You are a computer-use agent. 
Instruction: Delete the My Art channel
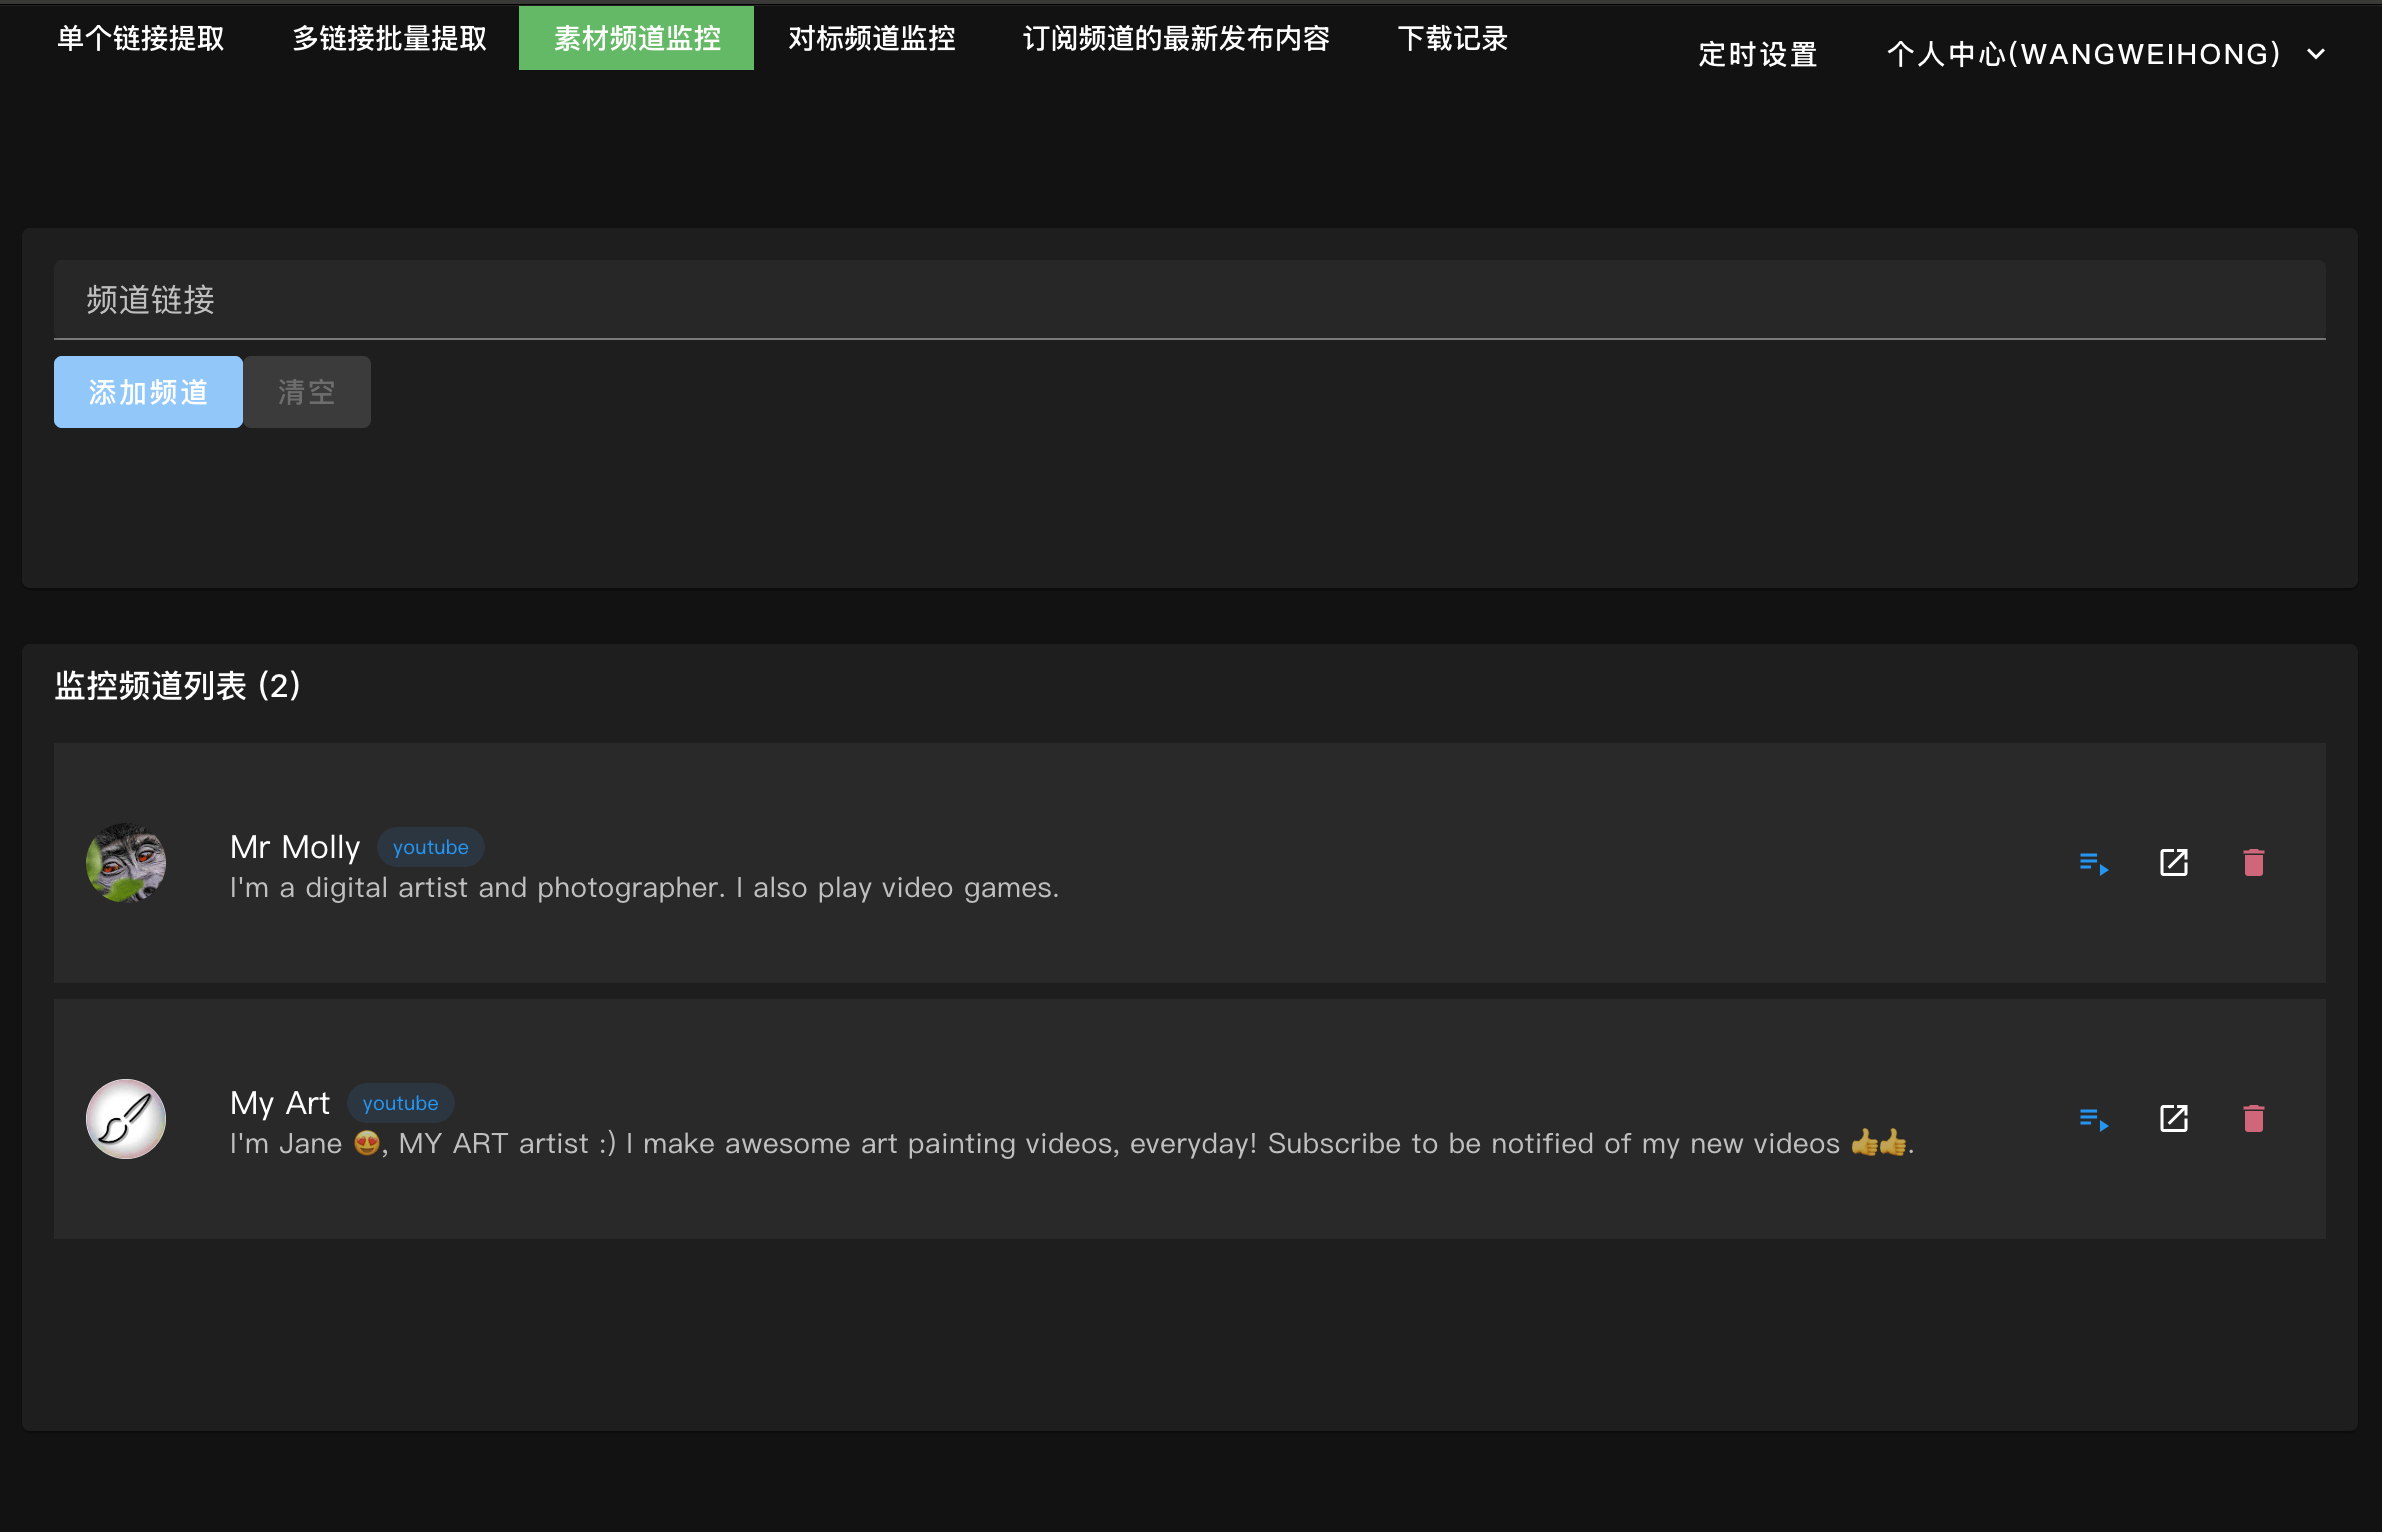(x=2253, y=1119)
